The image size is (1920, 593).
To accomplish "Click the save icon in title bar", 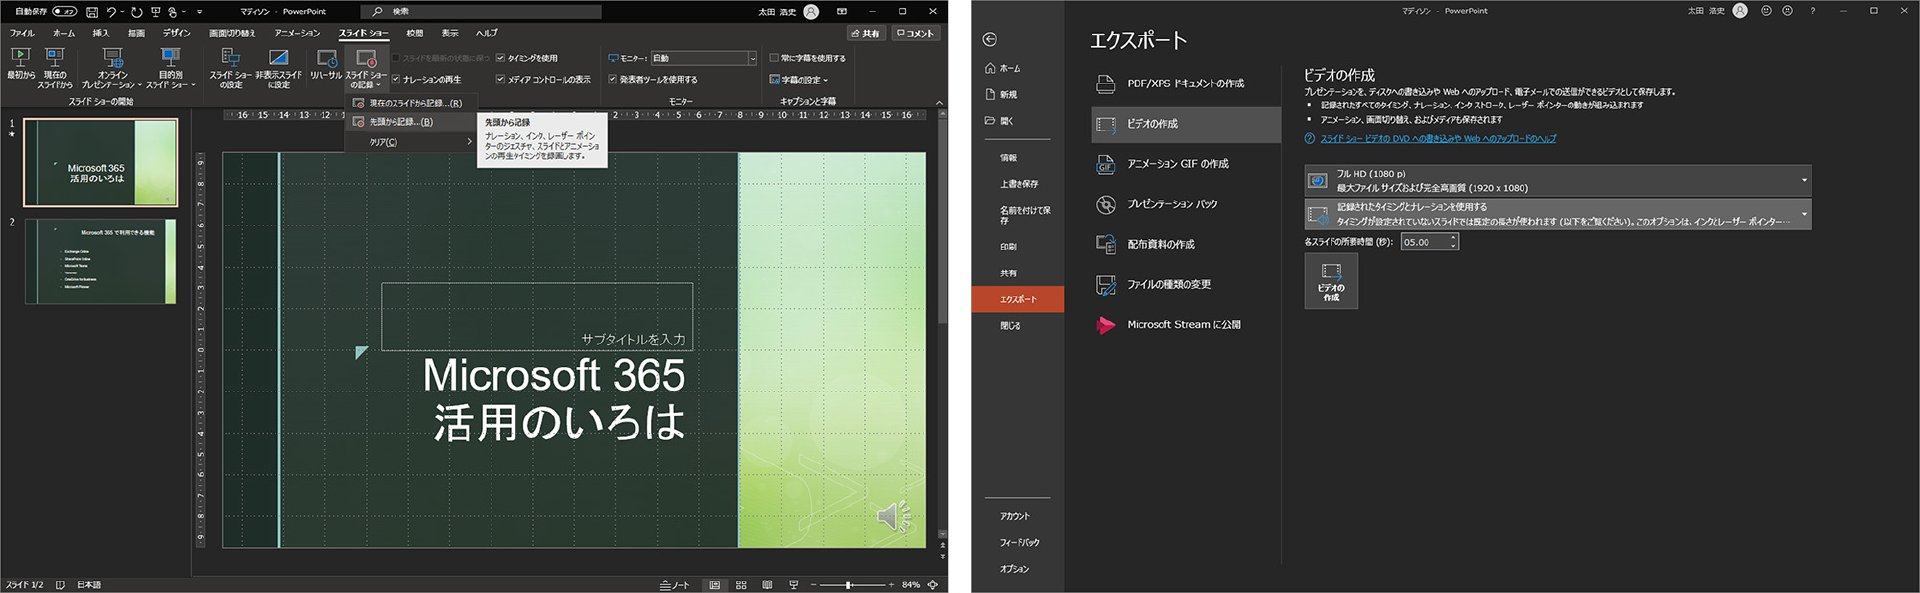I will coord(92,12).
